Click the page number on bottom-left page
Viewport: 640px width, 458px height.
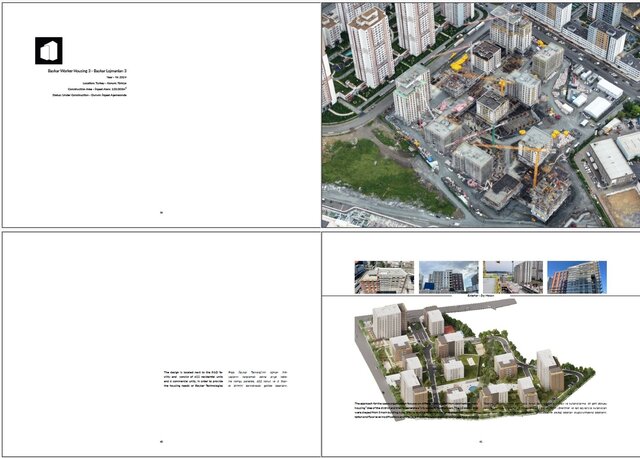[x=161, y=441]
